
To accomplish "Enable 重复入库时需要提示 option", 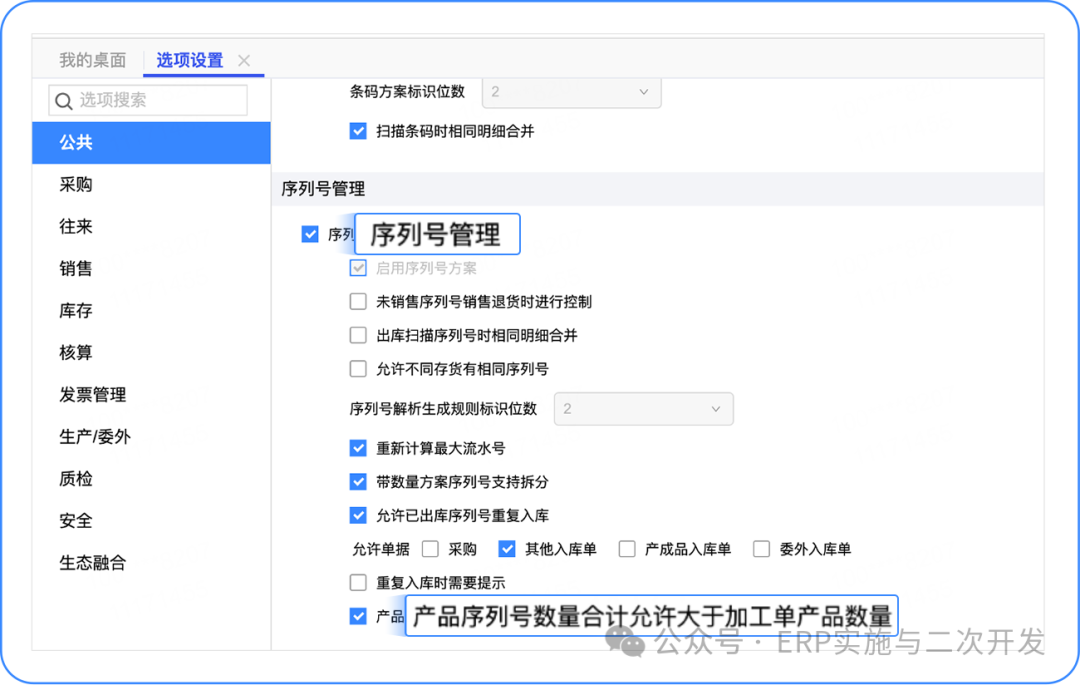I will tap(358, 583).
